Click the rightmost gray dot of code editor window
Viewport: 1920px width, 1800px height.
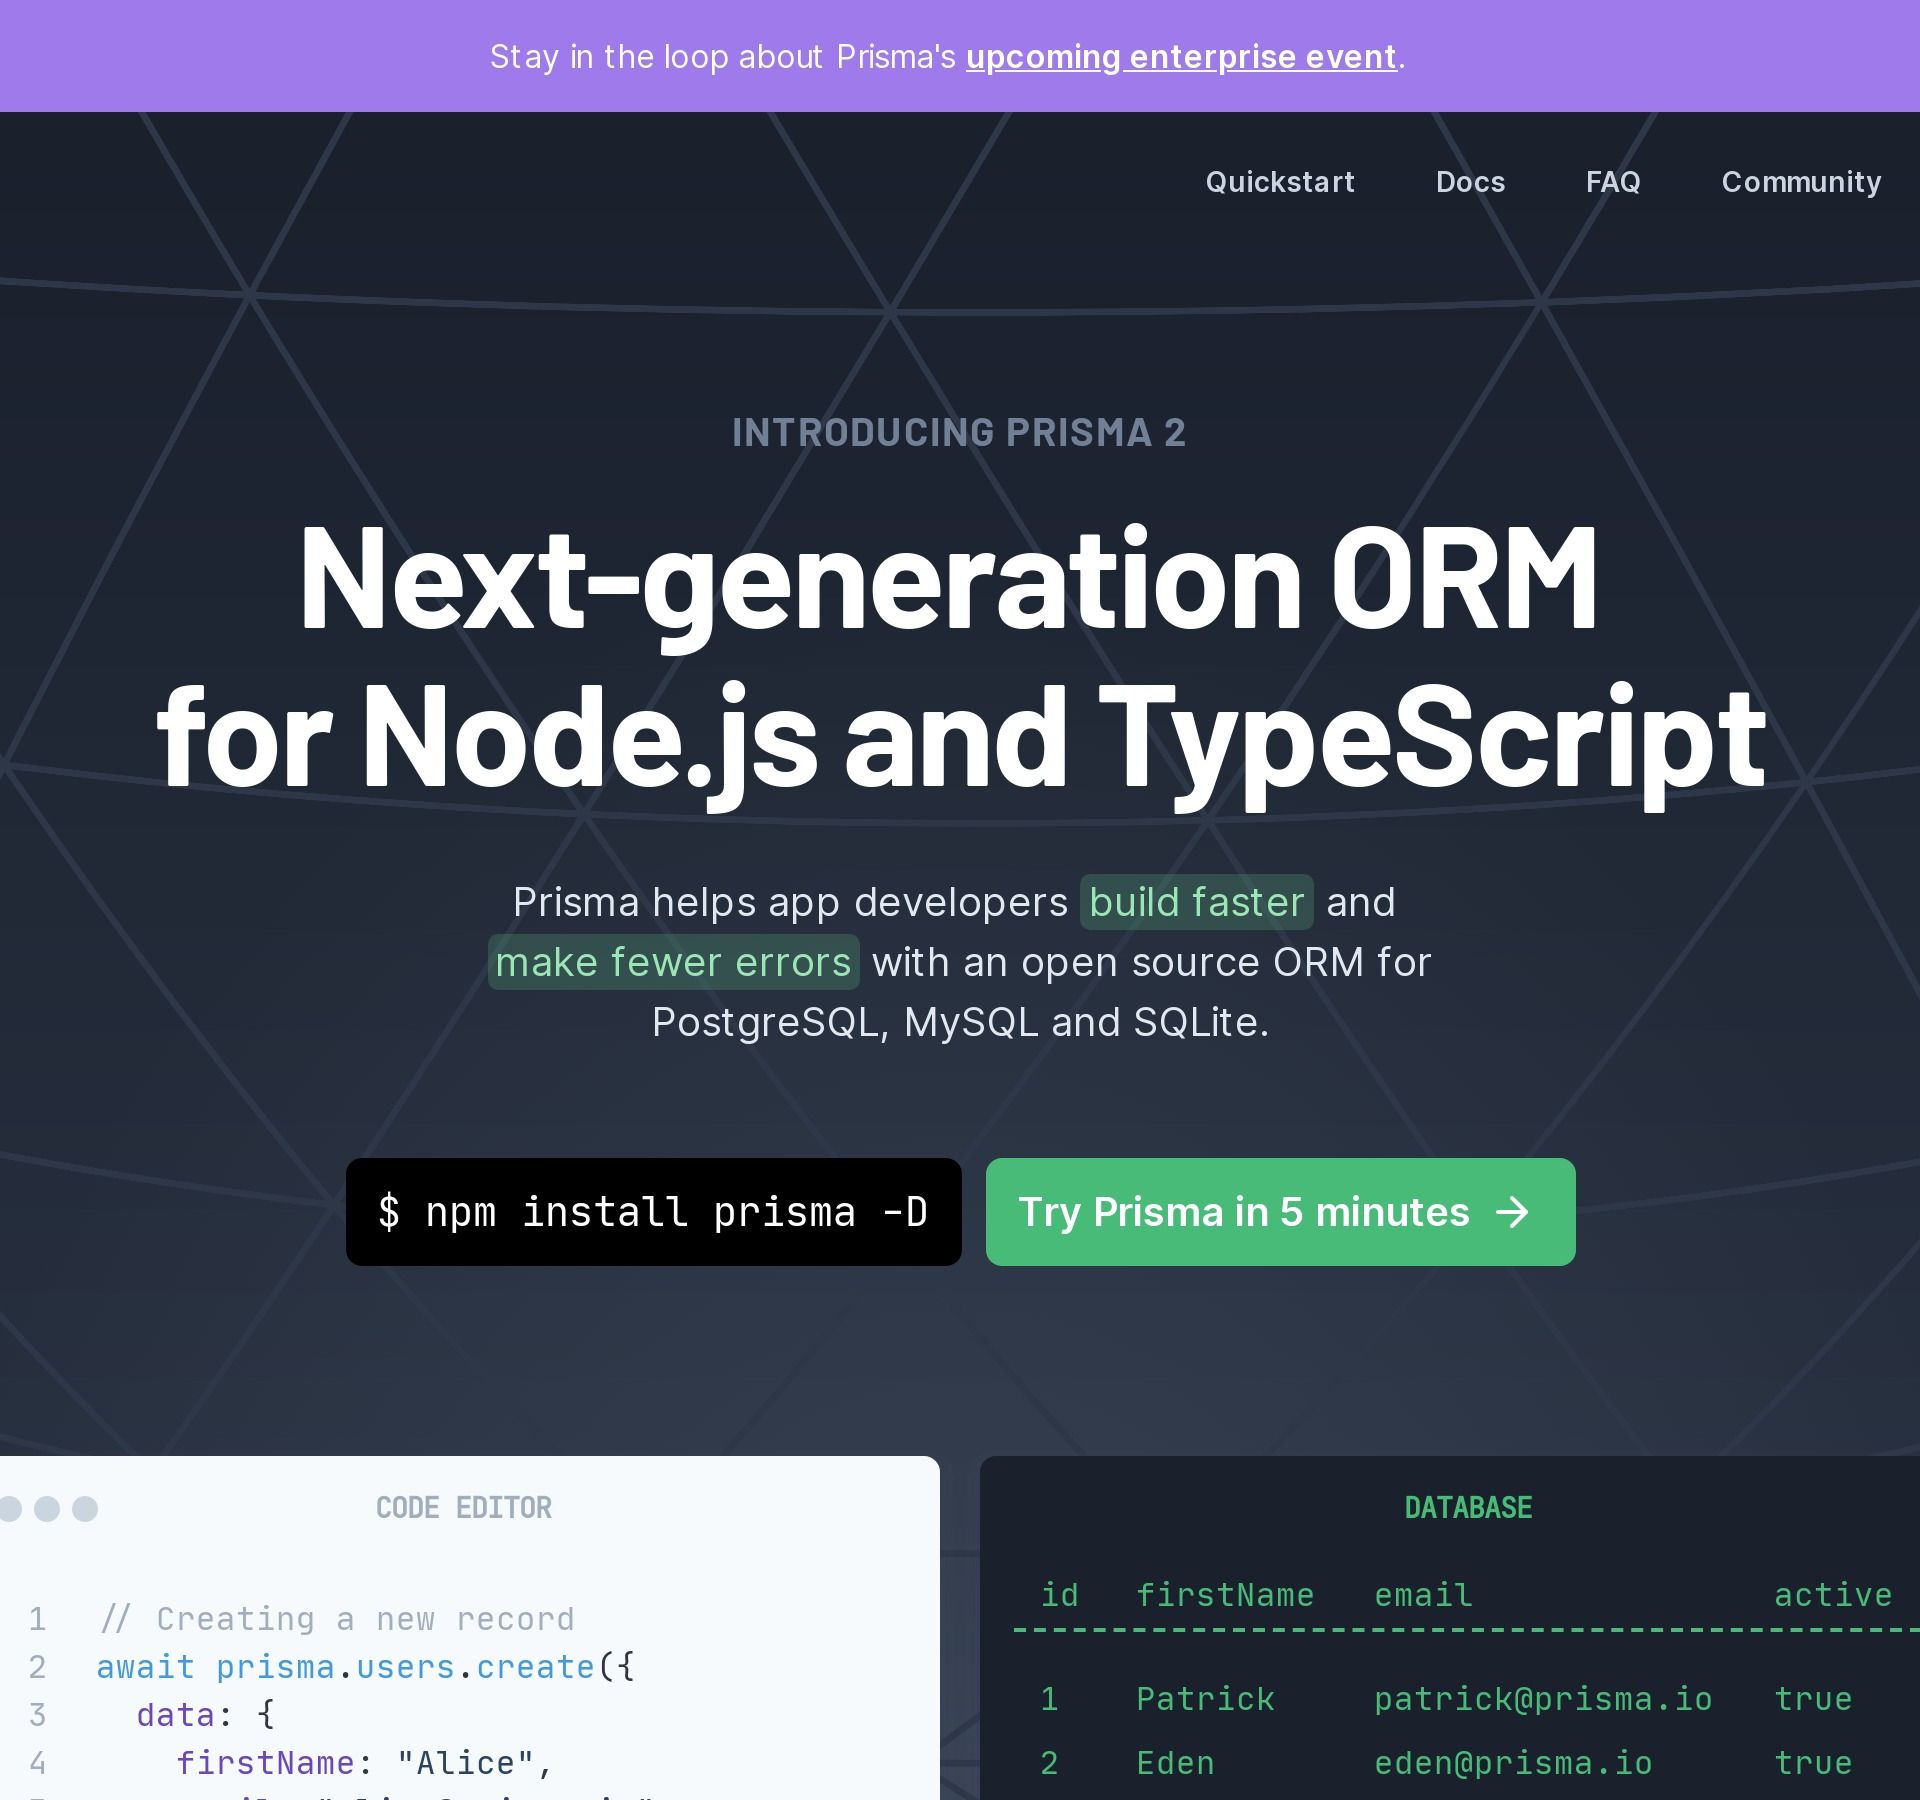pyautogui.click(x=86, y=1508)
